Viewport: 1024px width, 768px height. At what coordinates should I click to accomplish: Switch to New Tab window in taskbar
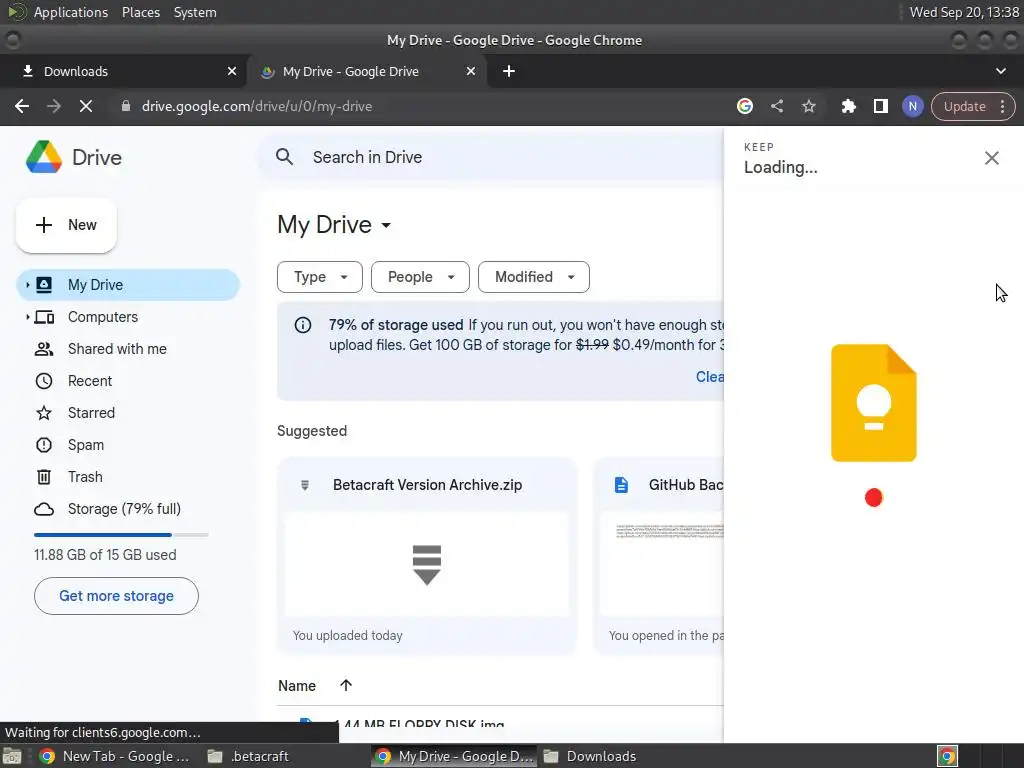tap(115, 756)
